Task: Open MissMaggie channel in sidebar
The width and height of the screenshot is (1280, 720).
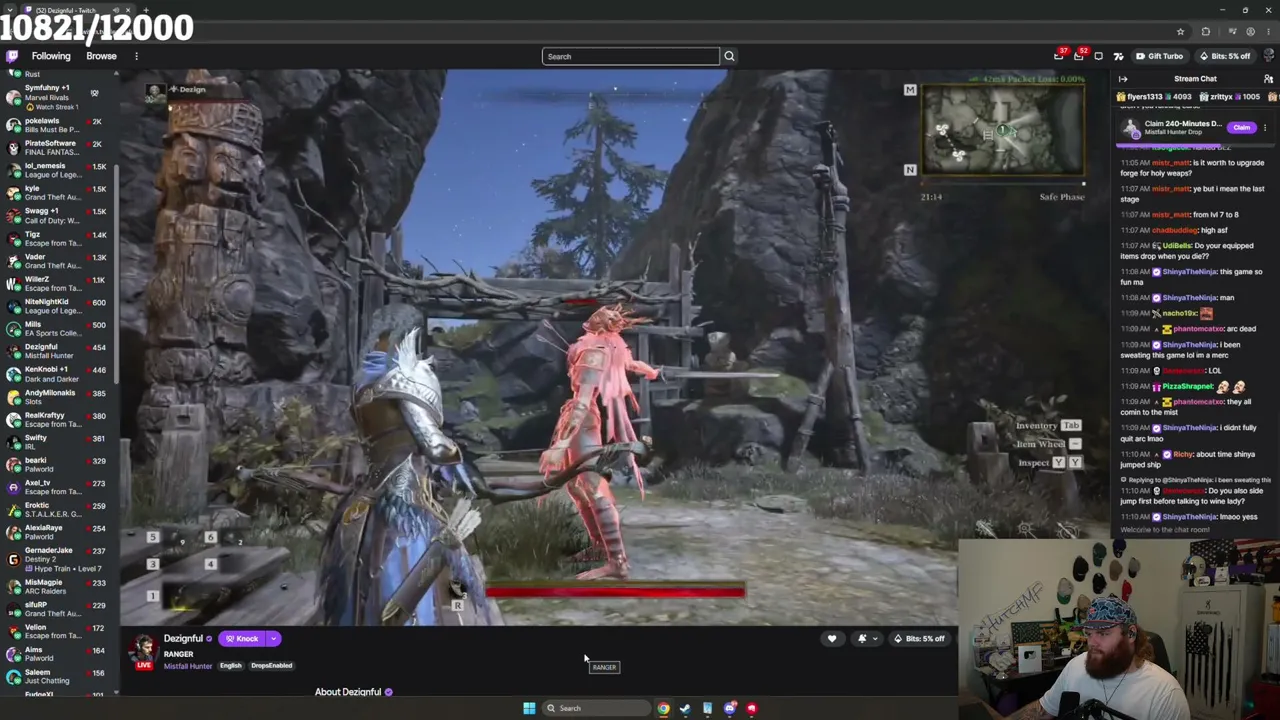Action: pos(58,586)
